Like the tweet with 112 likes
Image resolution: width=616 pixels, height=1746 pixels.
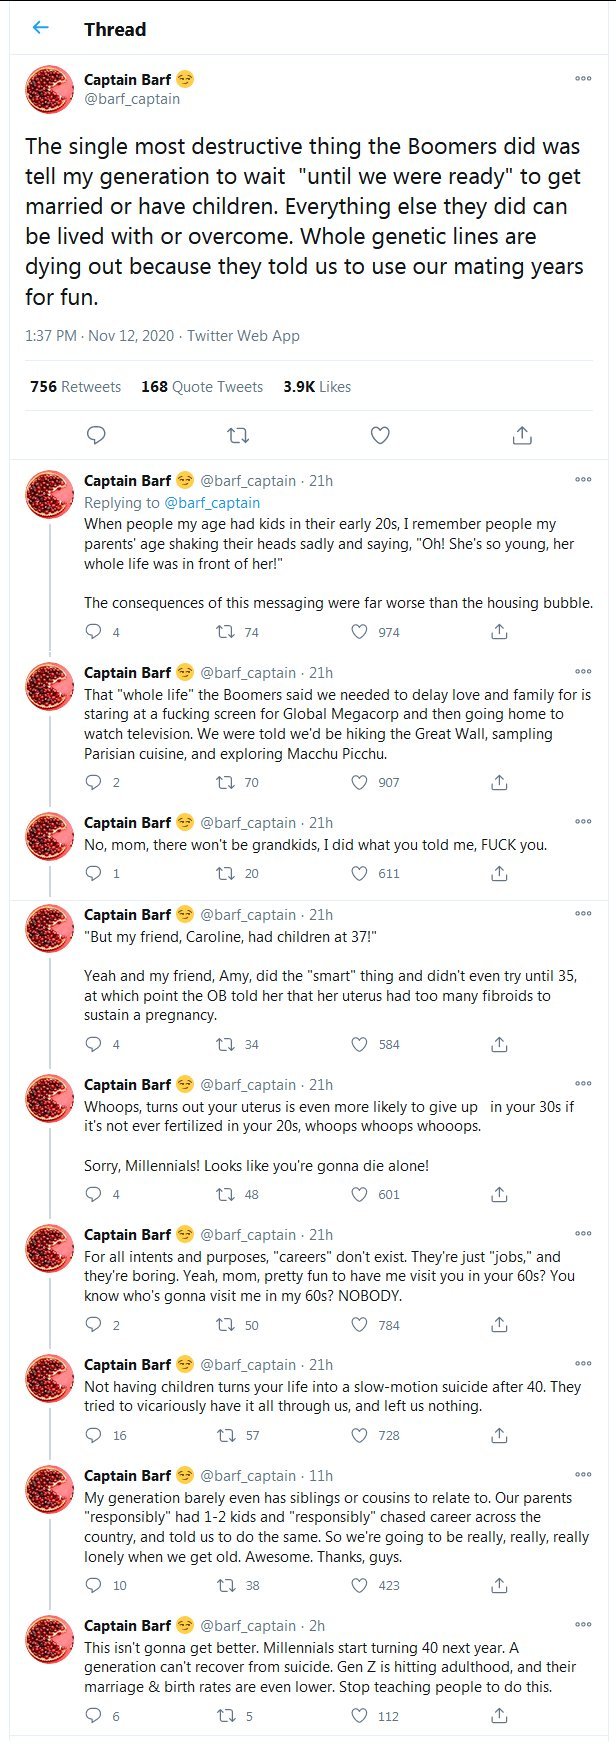click(359, 1716)
